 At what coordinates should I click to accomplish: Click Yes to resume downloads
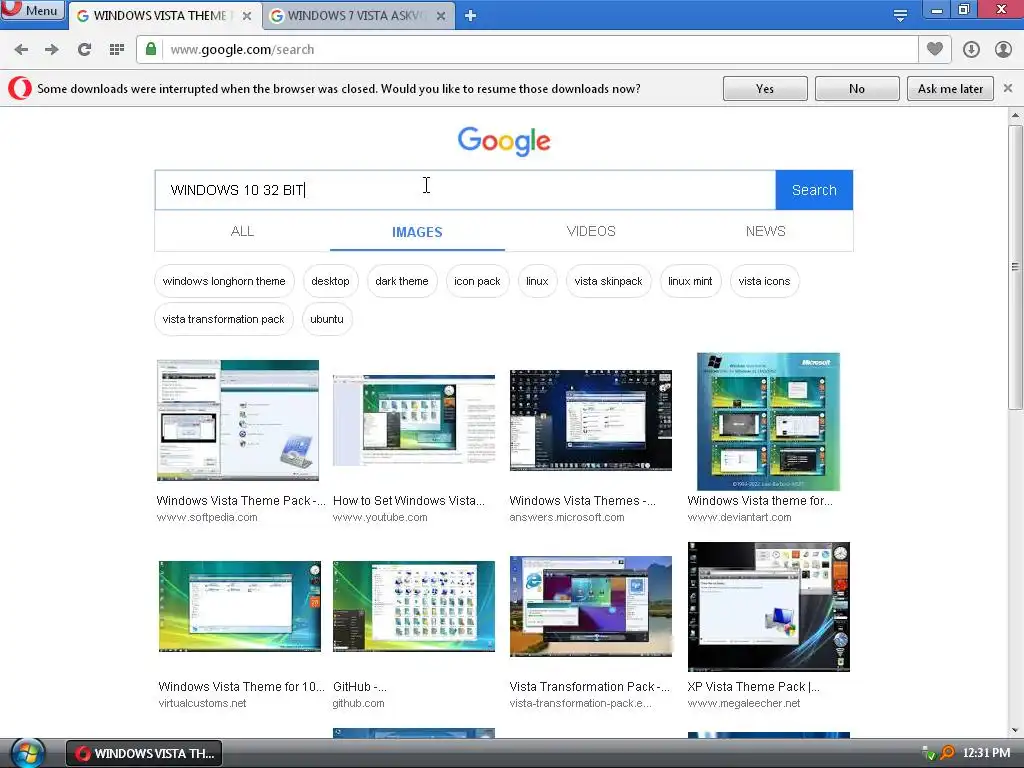pyautogui.click(x=765, y=88)
